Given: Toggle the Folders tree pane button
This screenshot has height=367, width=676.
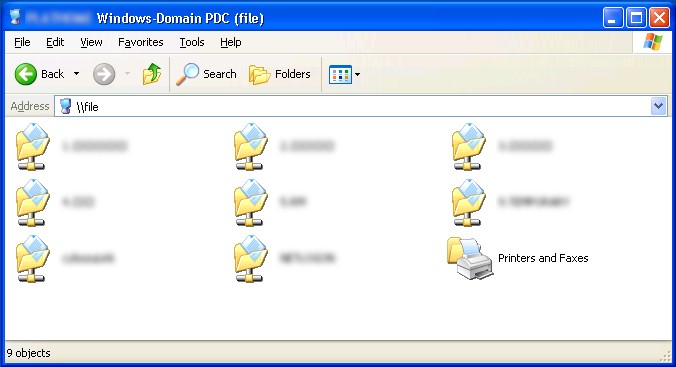Looking at the screenshot, I should point(279,74).
